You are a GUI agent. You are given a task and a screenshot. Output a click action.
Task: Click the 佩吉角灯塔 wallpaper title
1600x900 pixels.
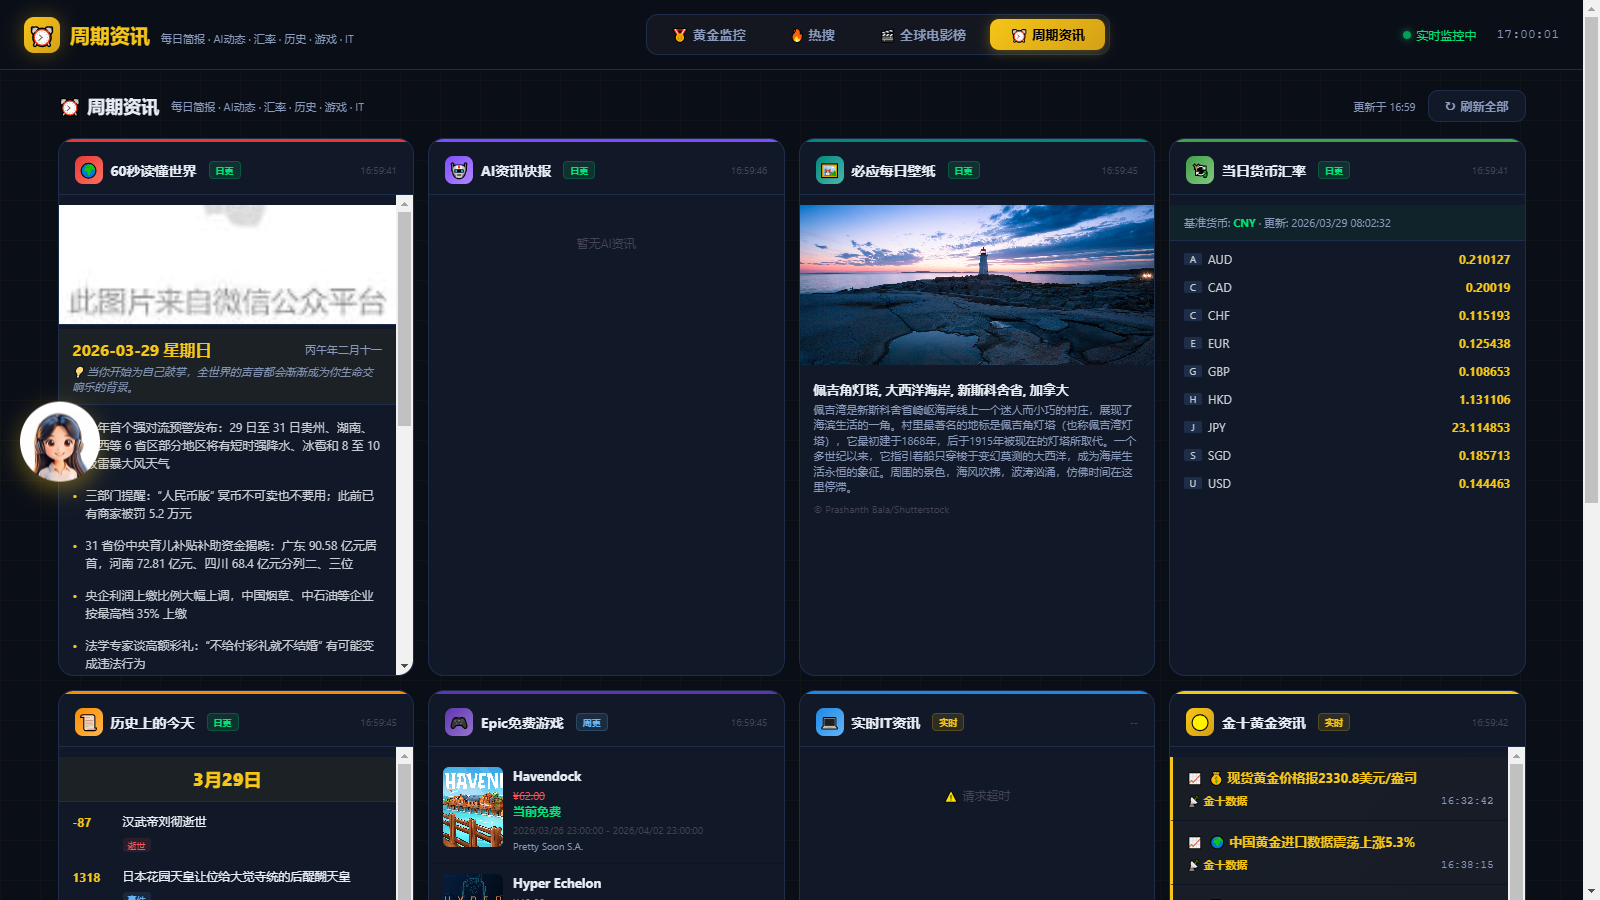coord(940,391)
